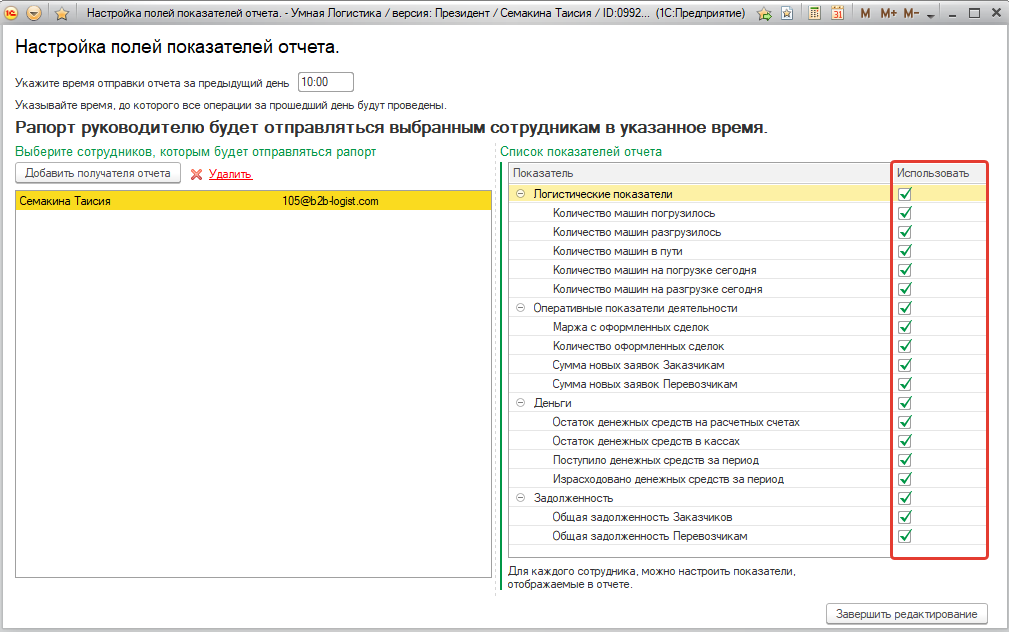Click the 1C application logo icon
1009x632 pixels.
click(x=12, y=13)
